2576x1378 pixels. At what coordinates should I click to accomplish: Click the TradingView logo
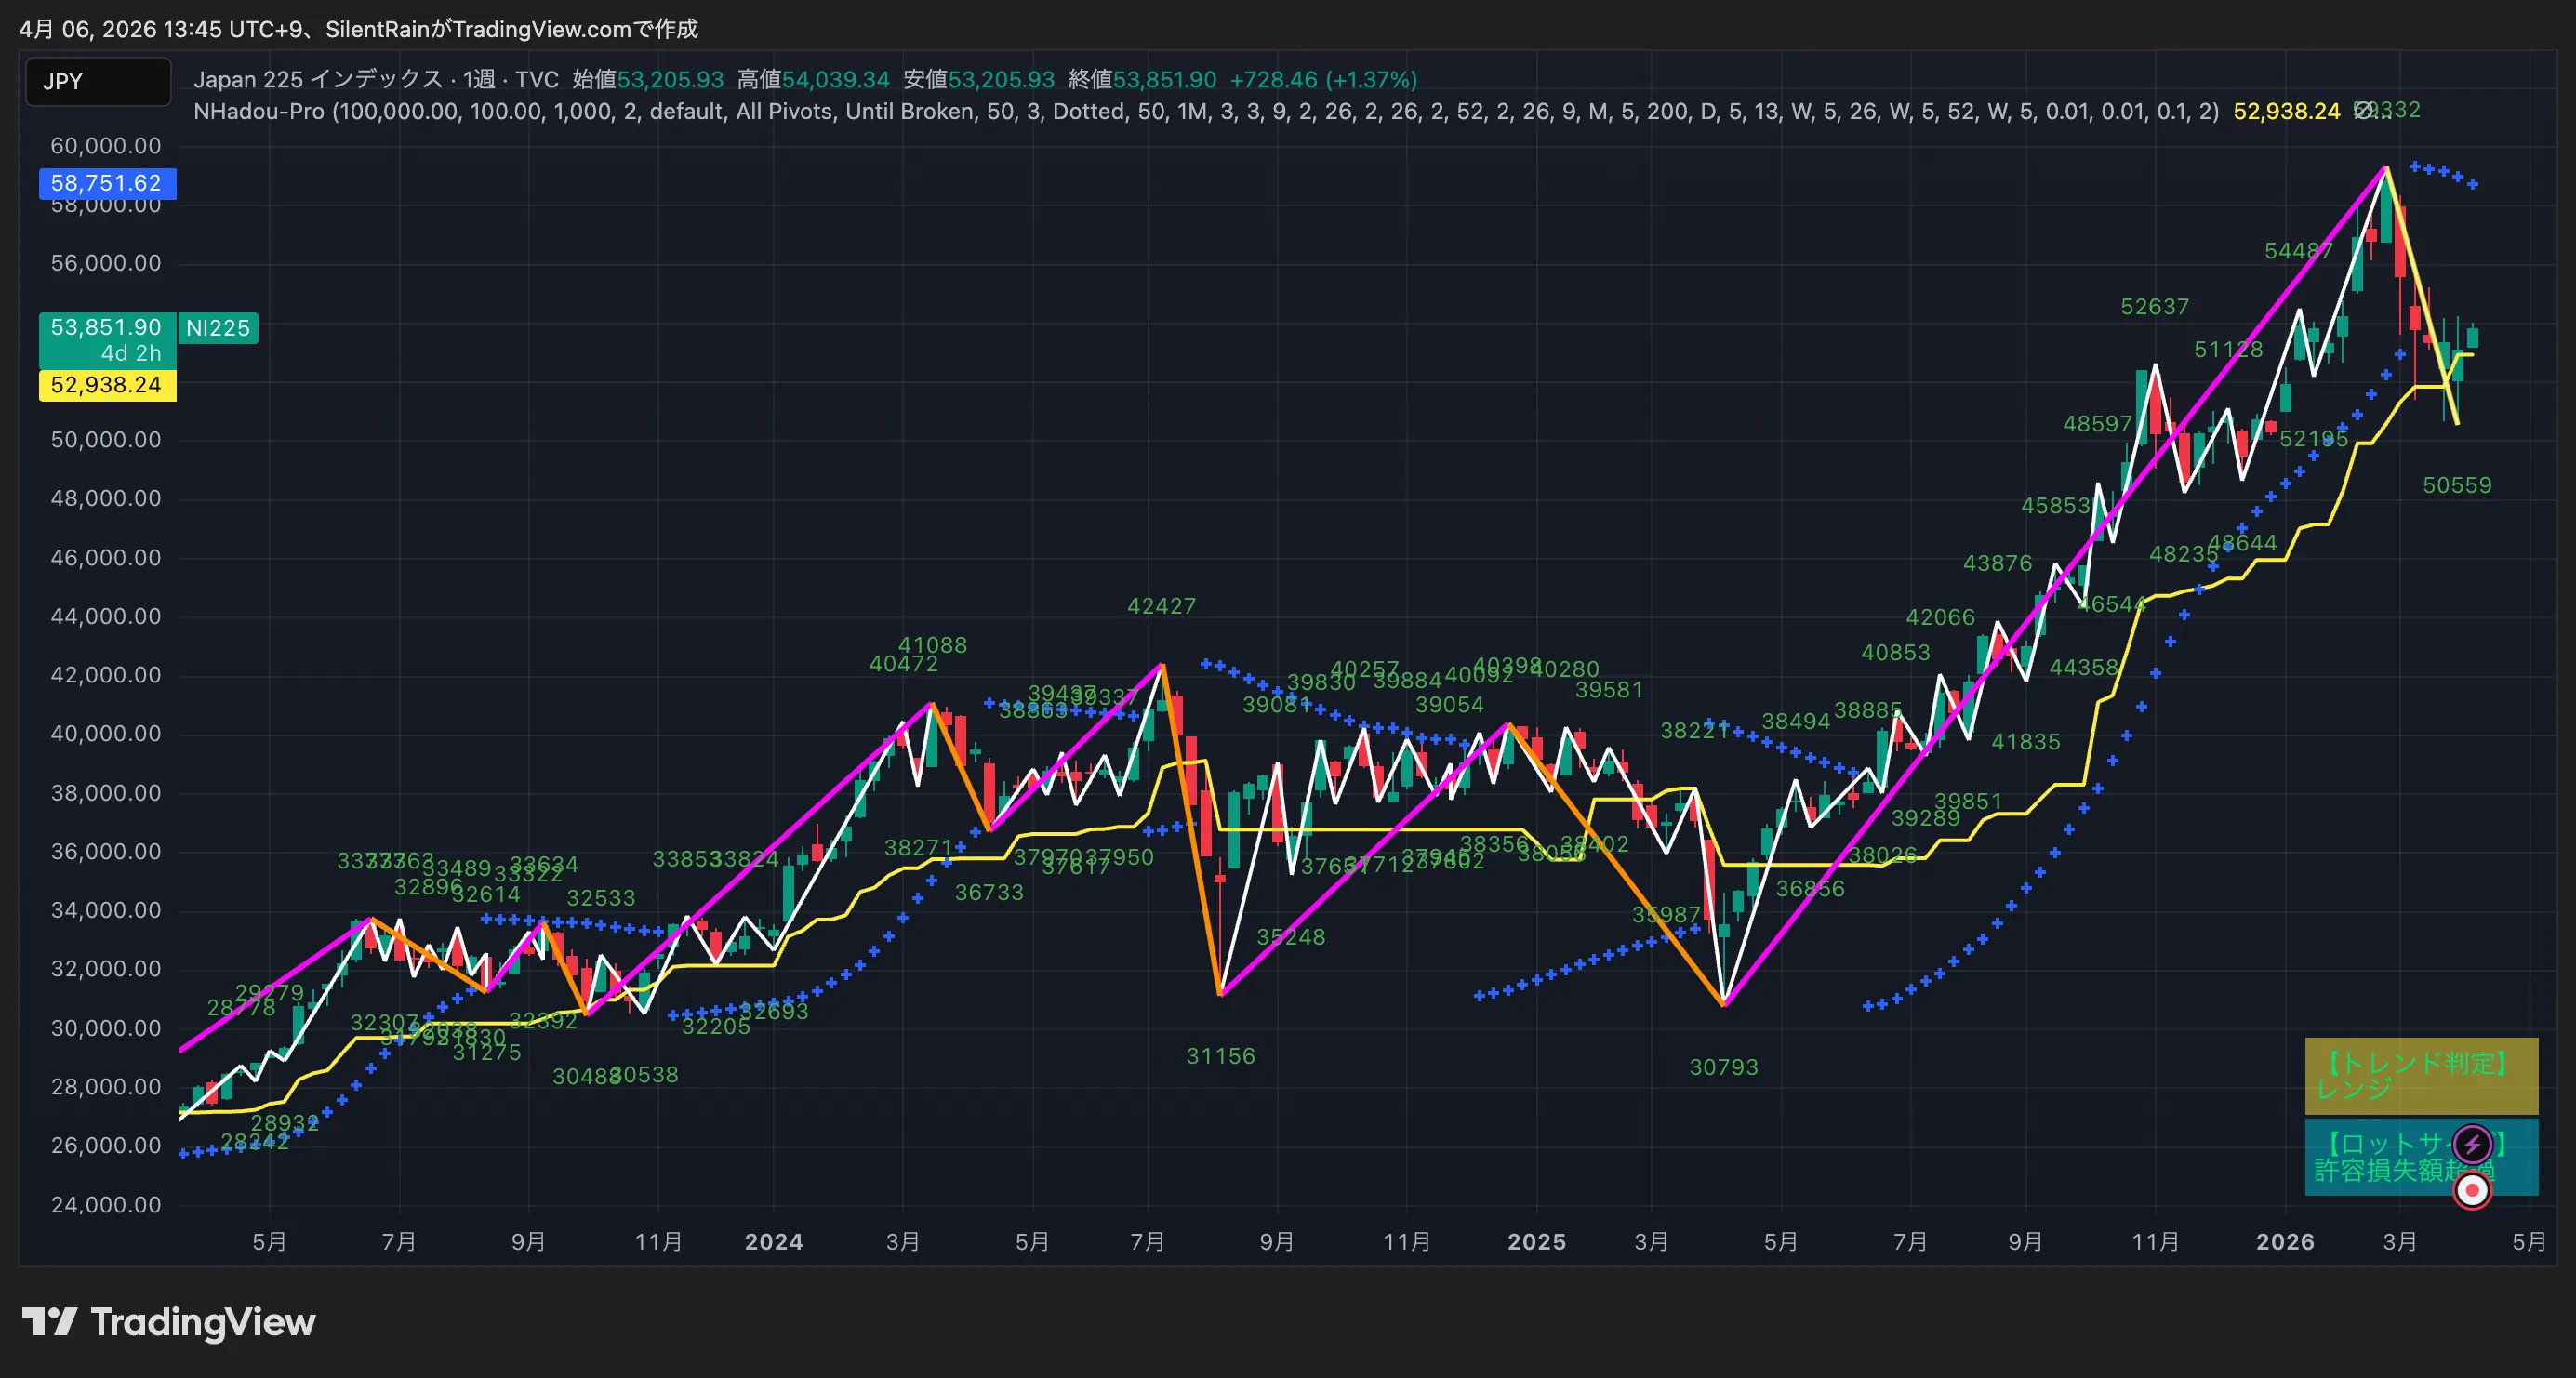point(168,1322)
